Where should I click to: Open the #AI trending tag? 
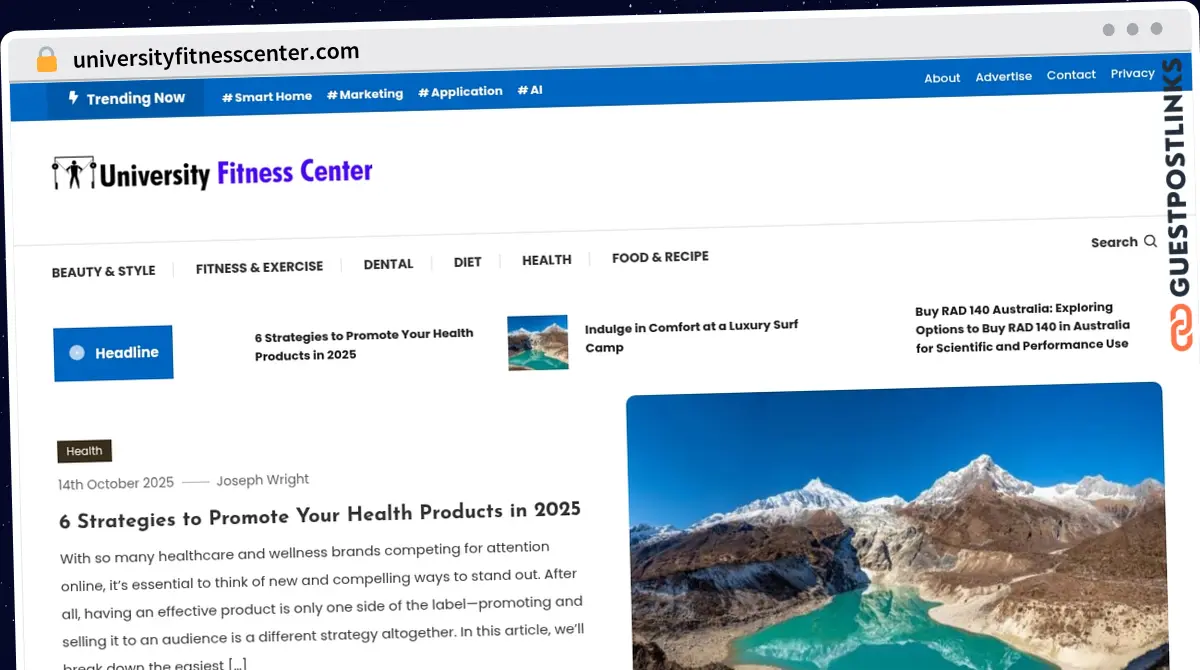(x=530, y=90)
